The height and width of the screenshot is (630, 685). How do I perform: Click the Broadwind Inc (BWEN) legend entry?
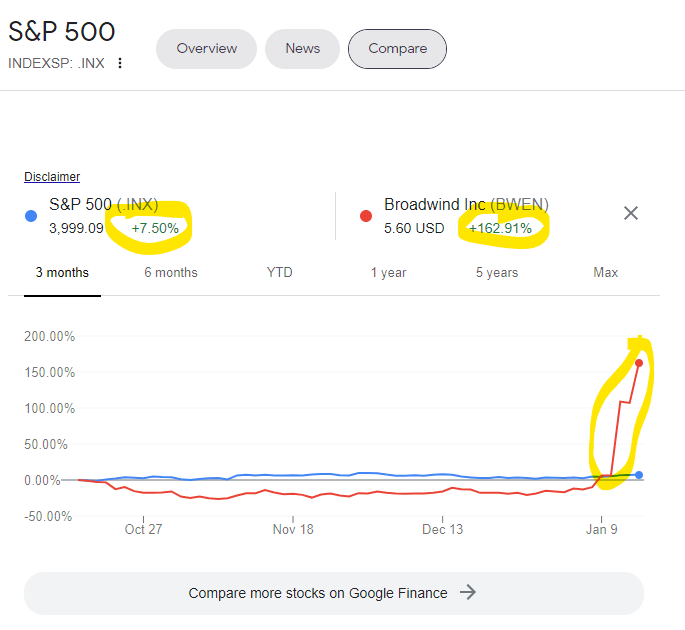[x=466, y=205]
